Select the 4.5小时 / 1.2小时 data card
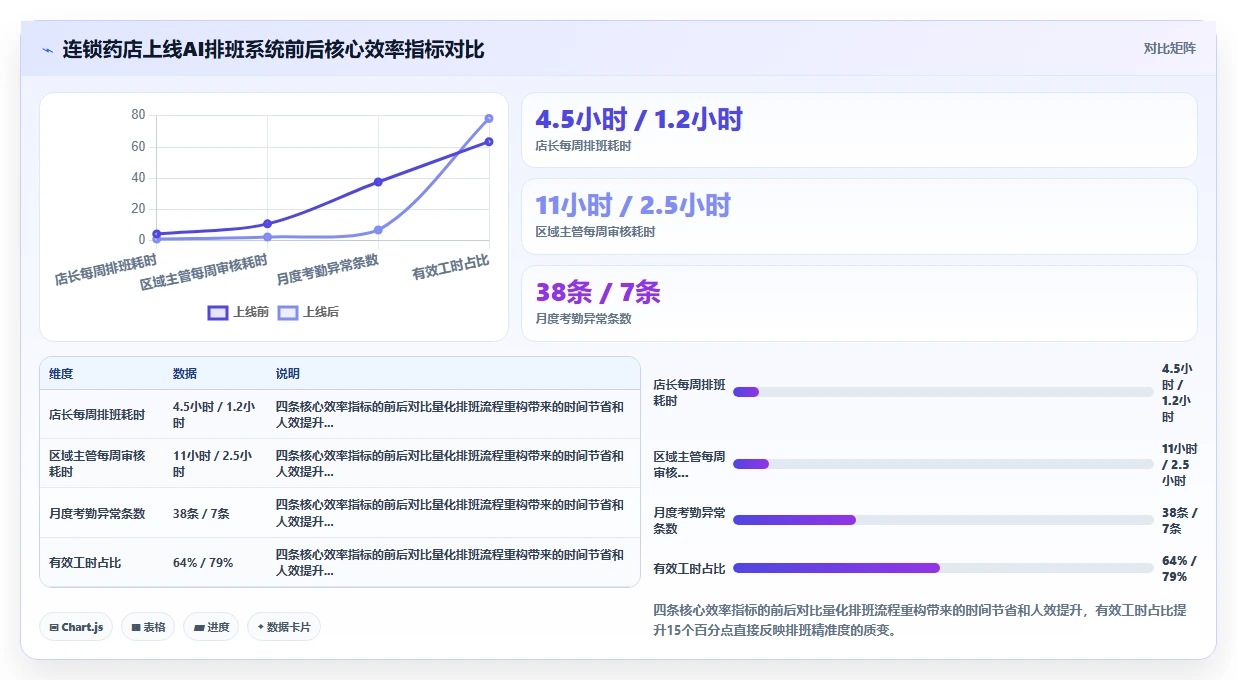Viewport: 1237px width, 680px height. pos(859,130)
